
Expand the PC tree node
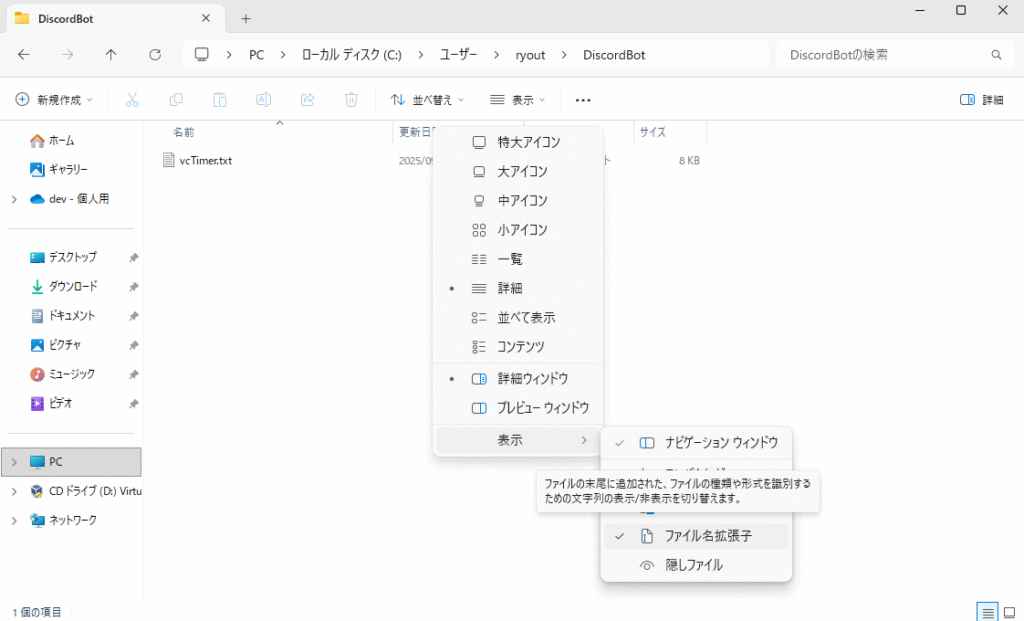(14, 462)
